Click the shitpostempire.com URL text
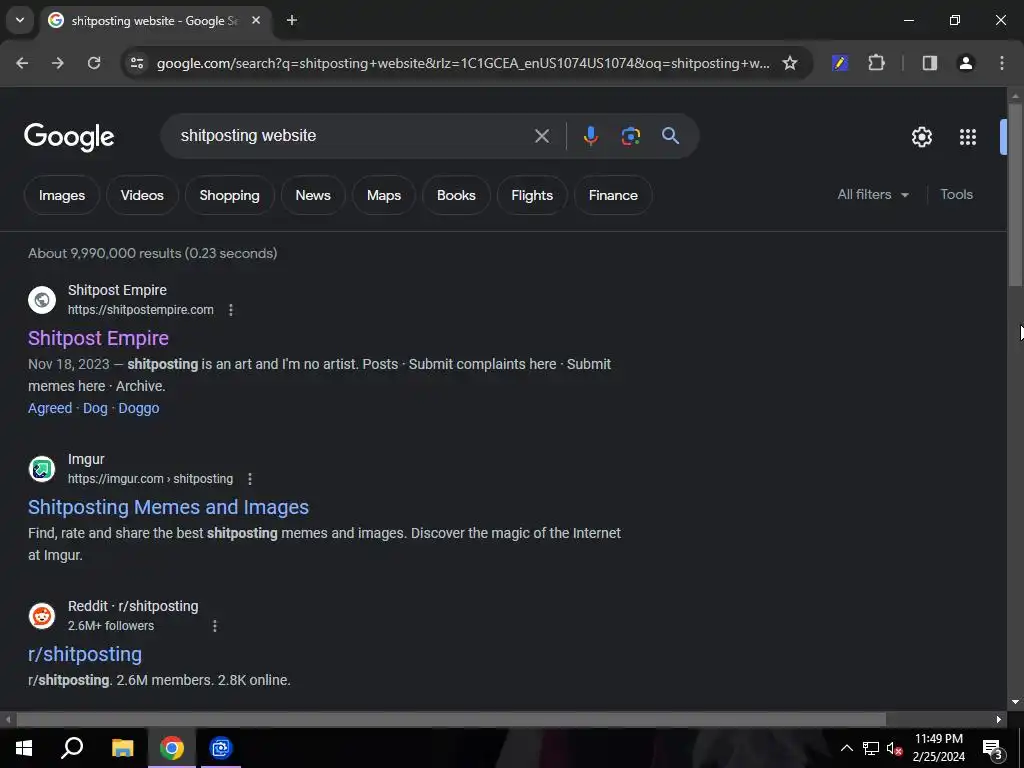 click(140, 310)
